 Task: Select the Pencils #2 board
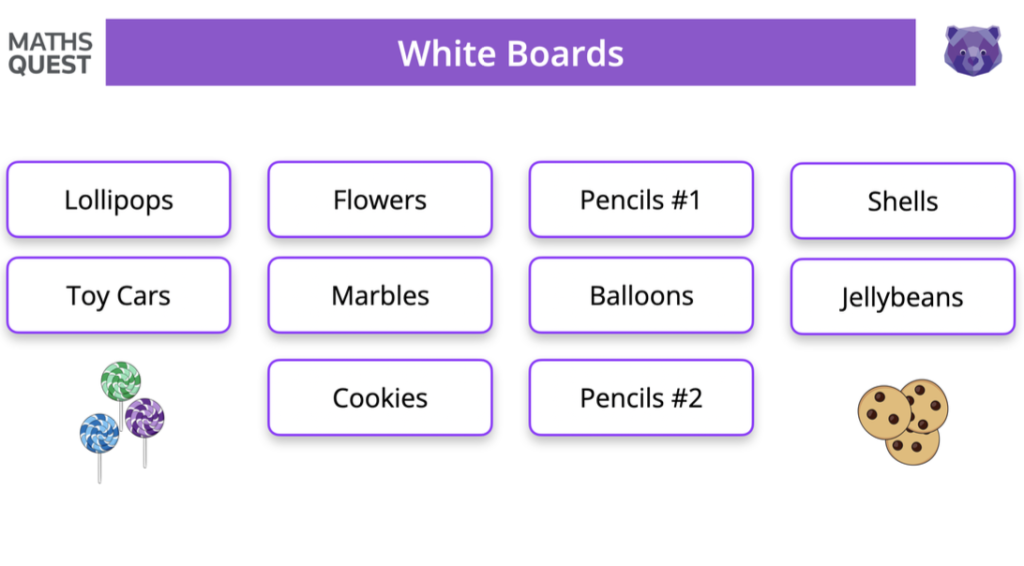(x=641, y=398)
